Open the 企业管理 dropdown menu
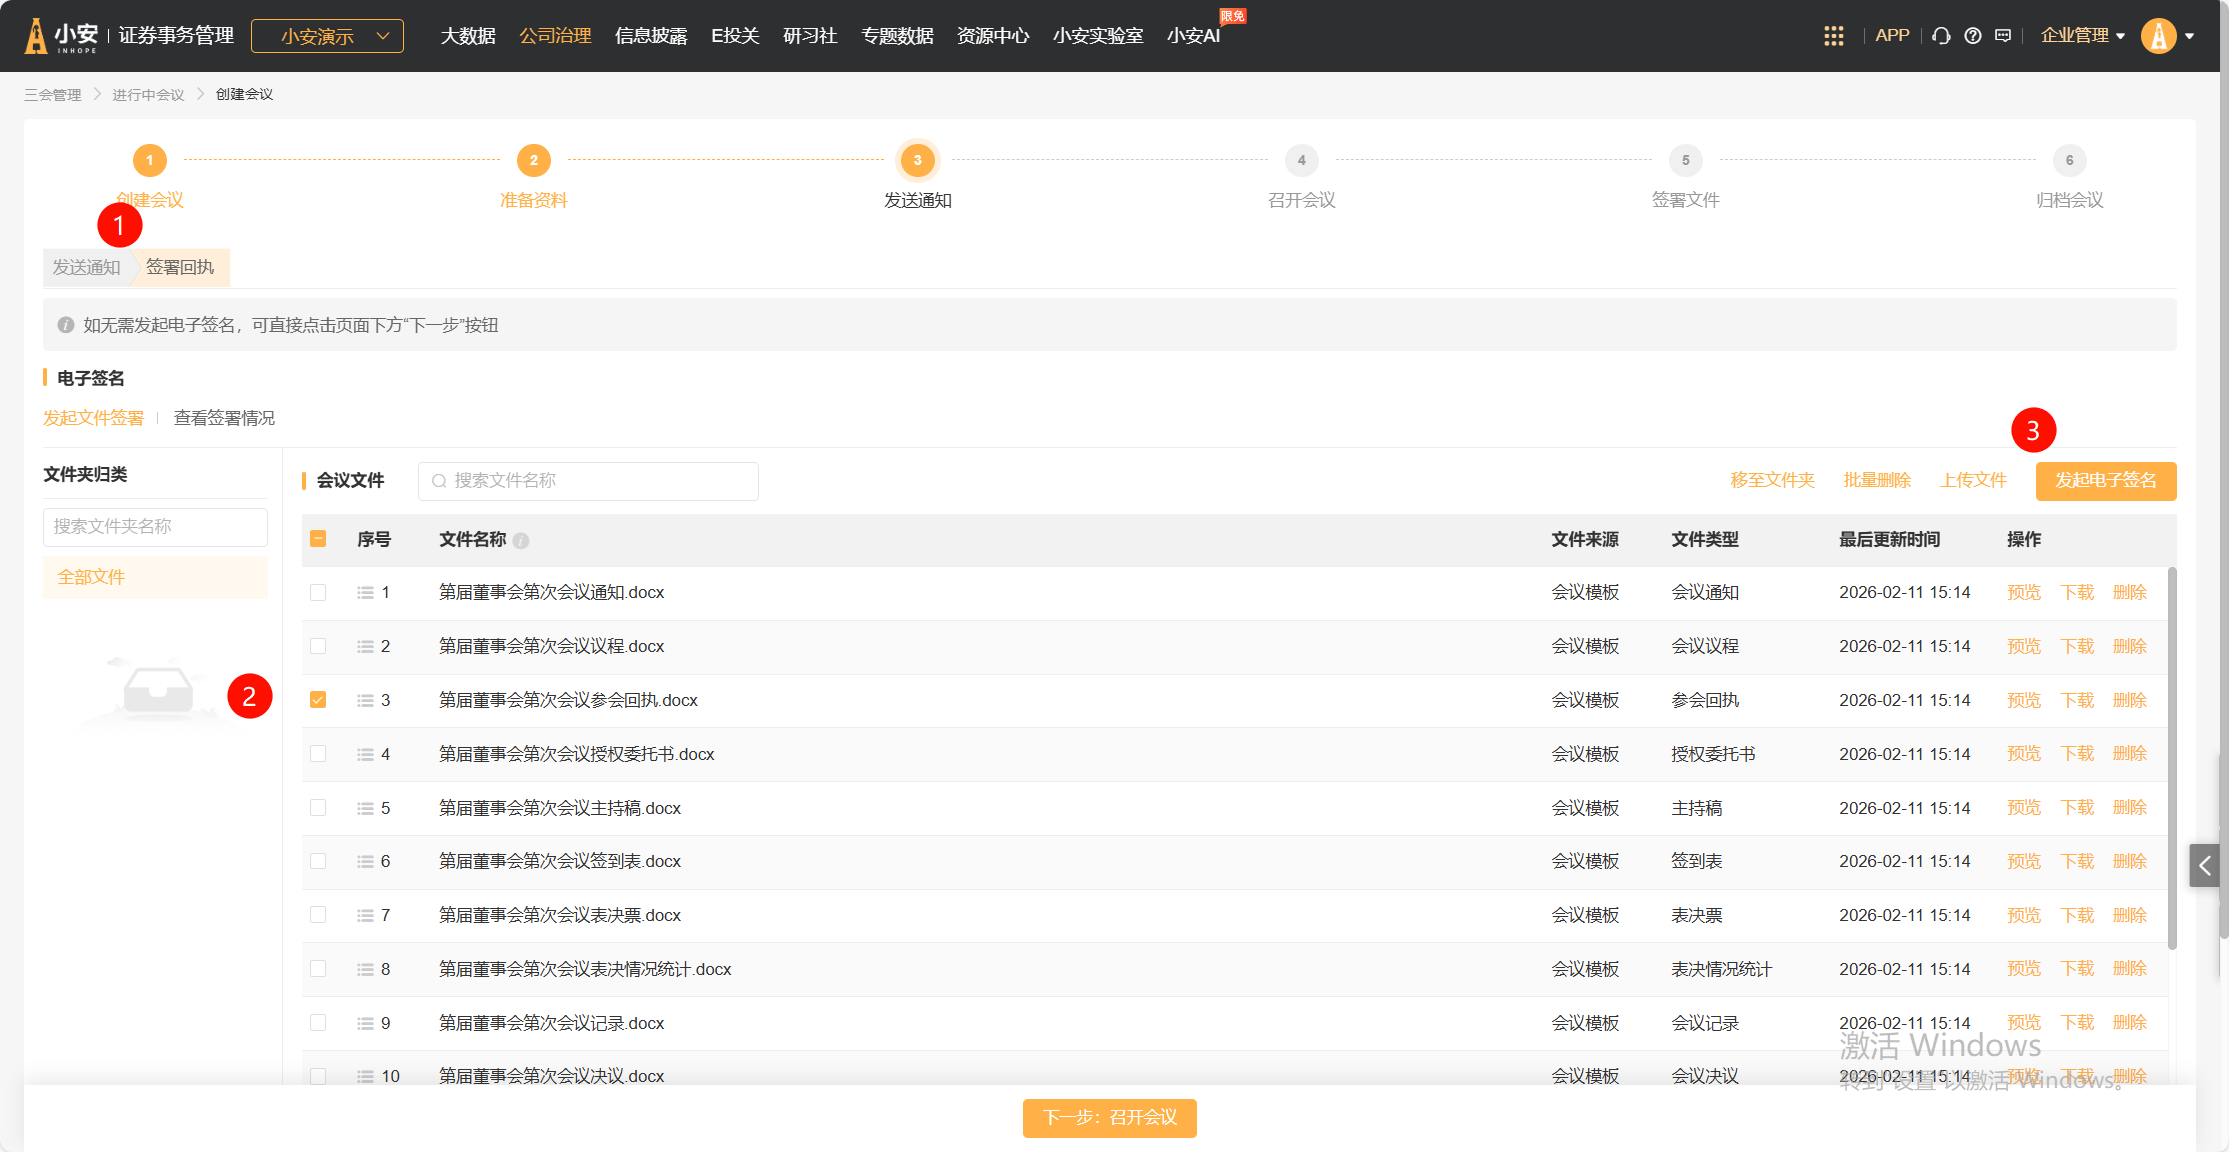Screen dimensions: 2229x1152 [2082, 36]
